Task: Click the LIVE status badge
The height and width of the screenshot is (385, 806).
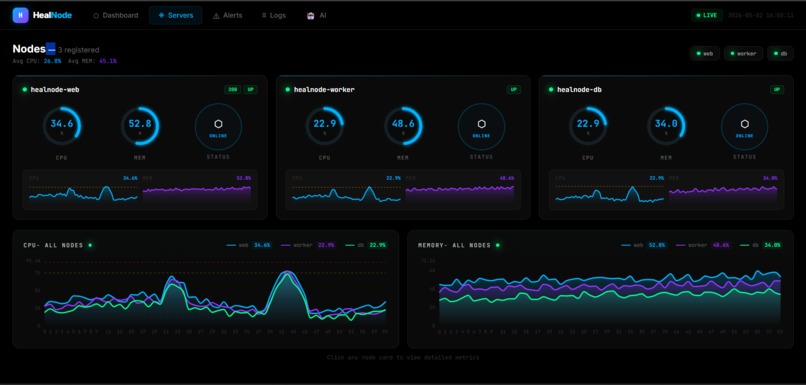Action: 707,15
